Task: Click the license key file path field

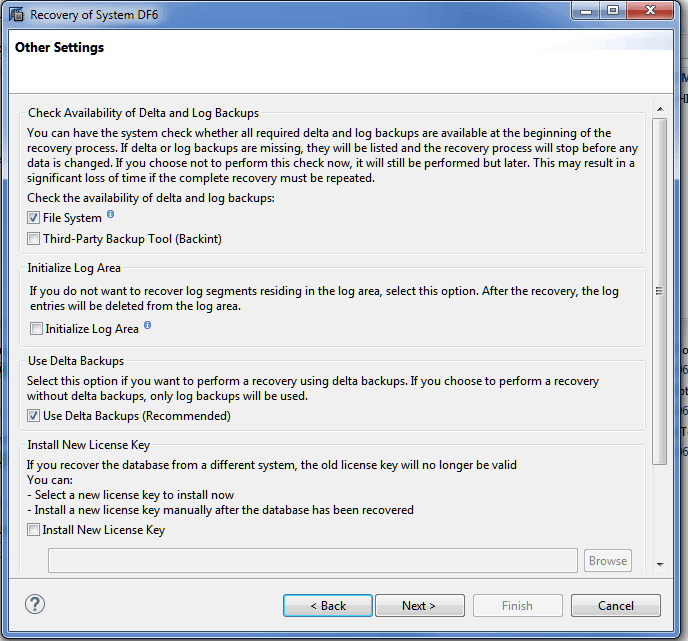Action: point(312,560)
